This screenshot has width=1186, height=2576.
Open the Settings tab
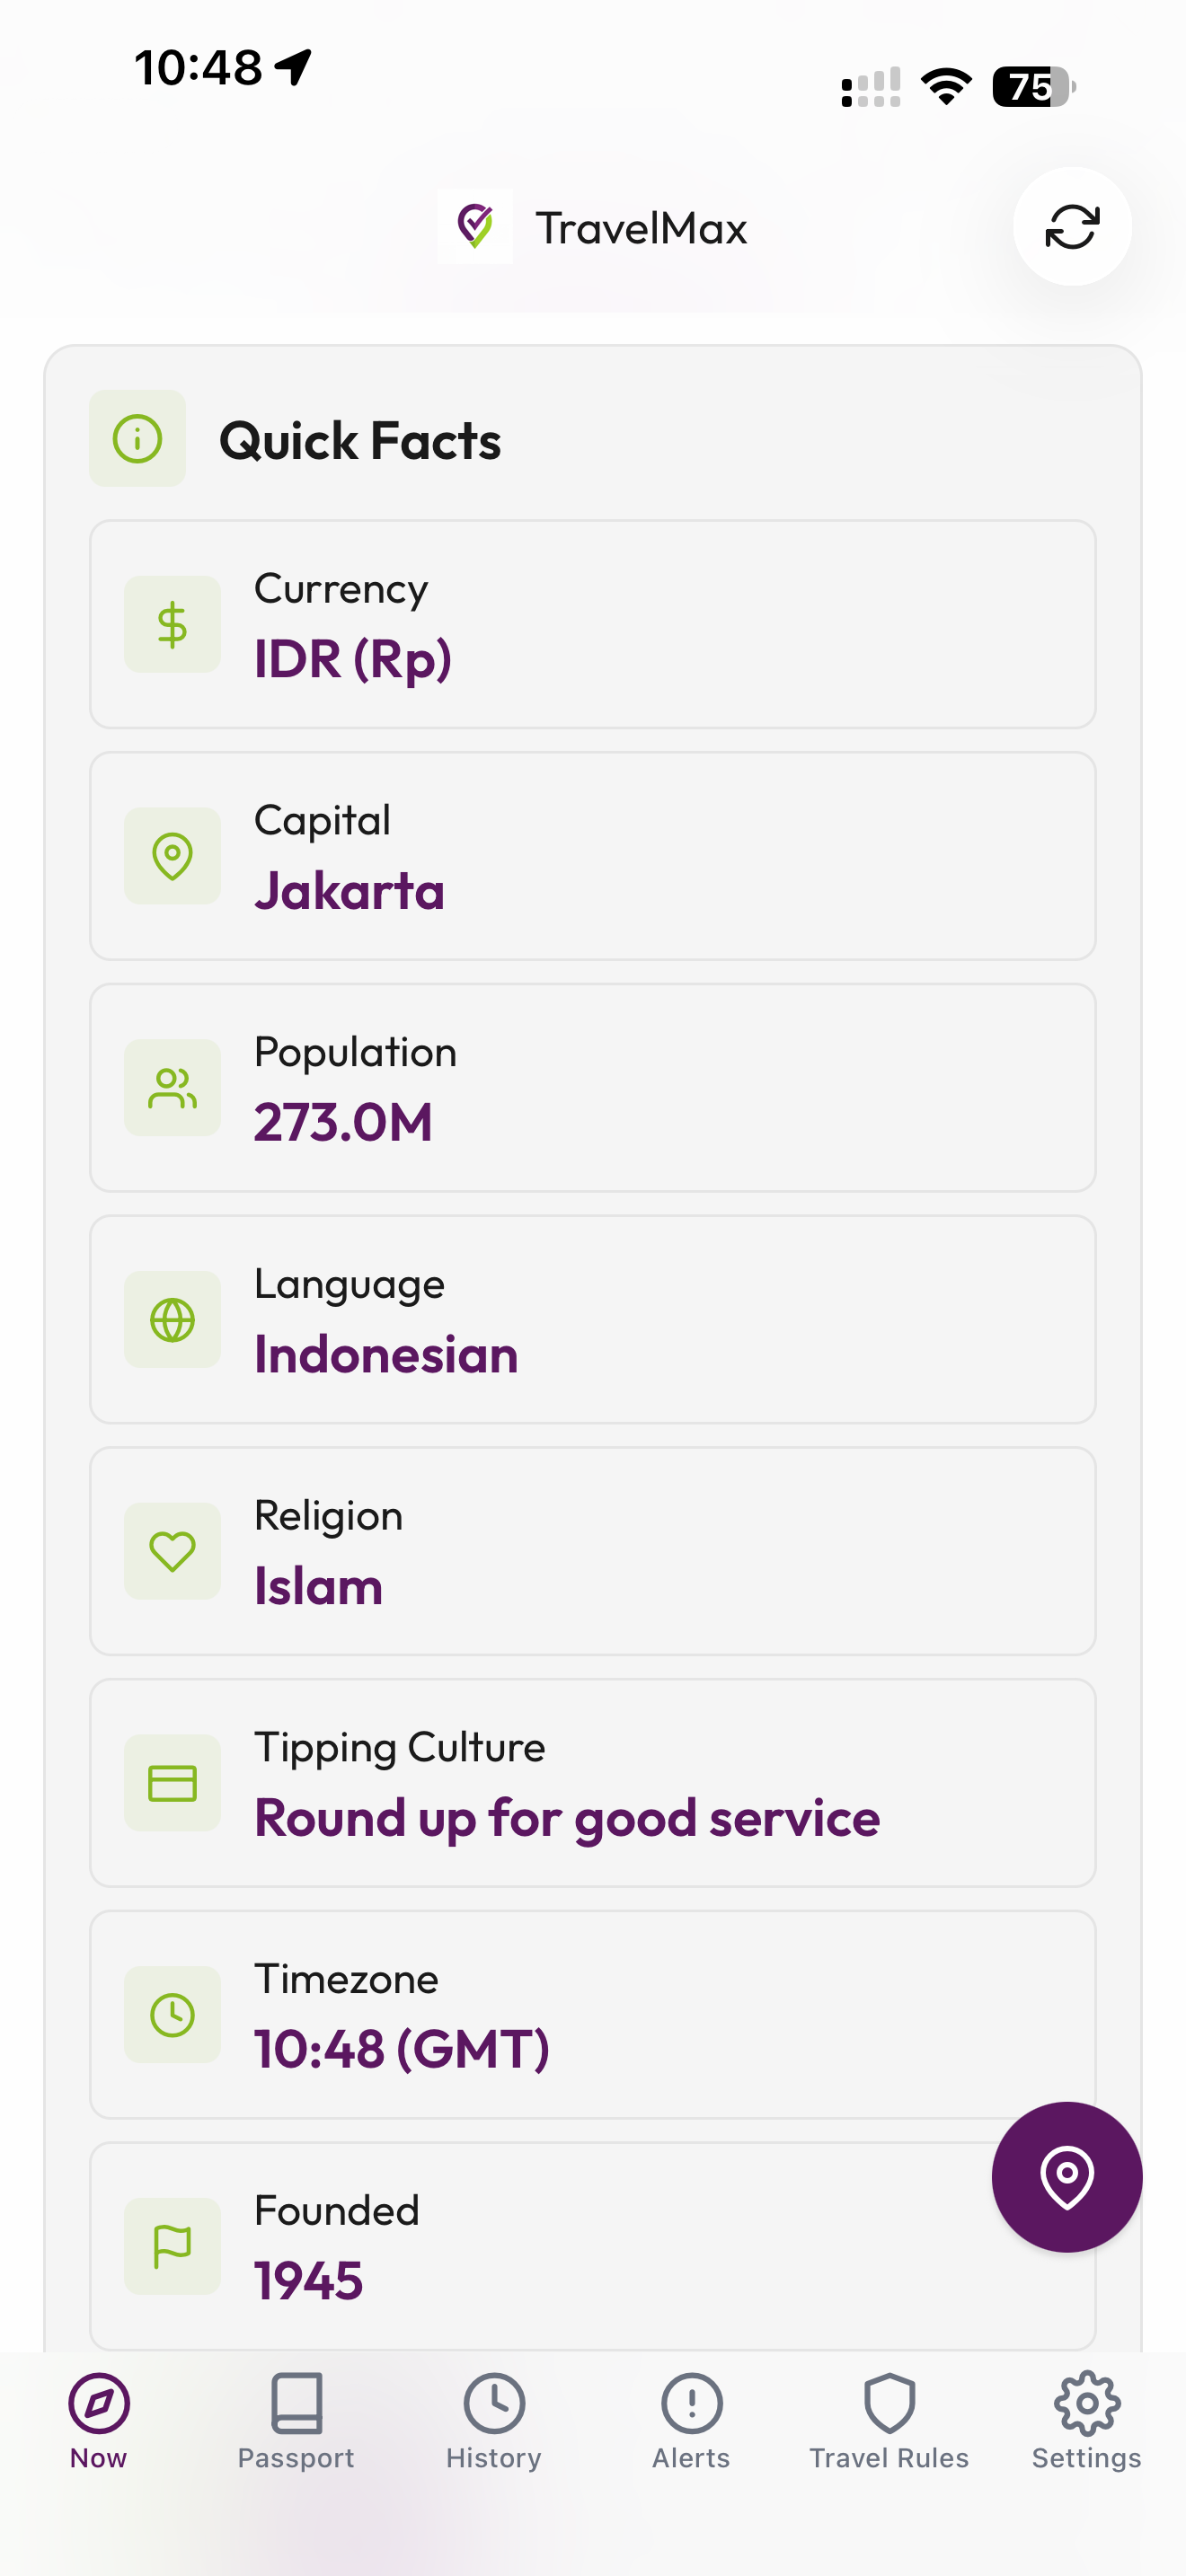(x=1087, y=2420)
